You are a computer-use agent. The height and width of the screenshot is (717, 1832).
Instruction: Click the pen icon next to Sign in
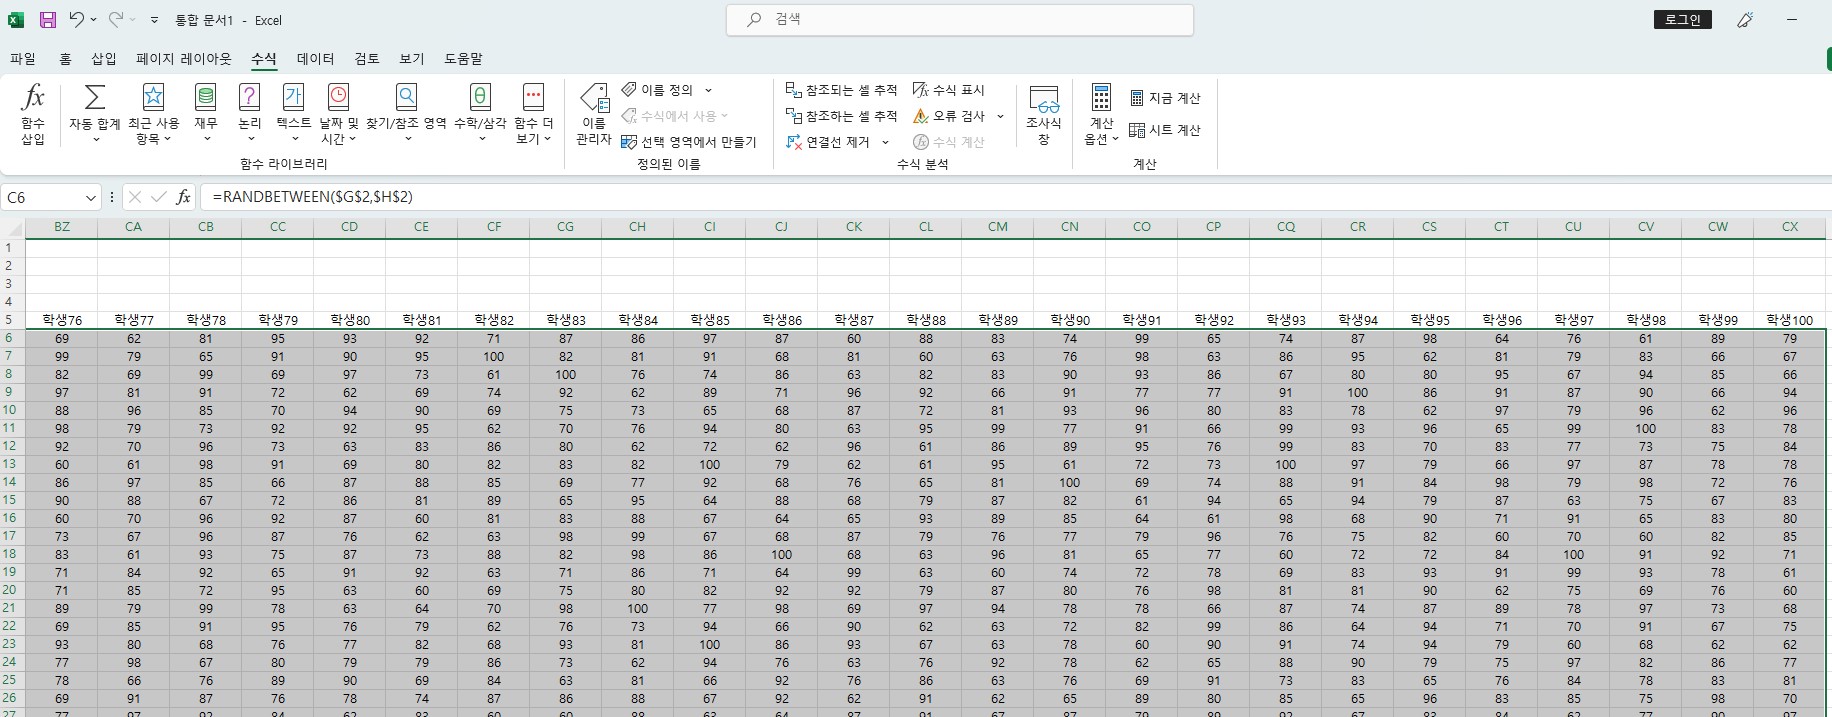click(x=1745, y=19)
